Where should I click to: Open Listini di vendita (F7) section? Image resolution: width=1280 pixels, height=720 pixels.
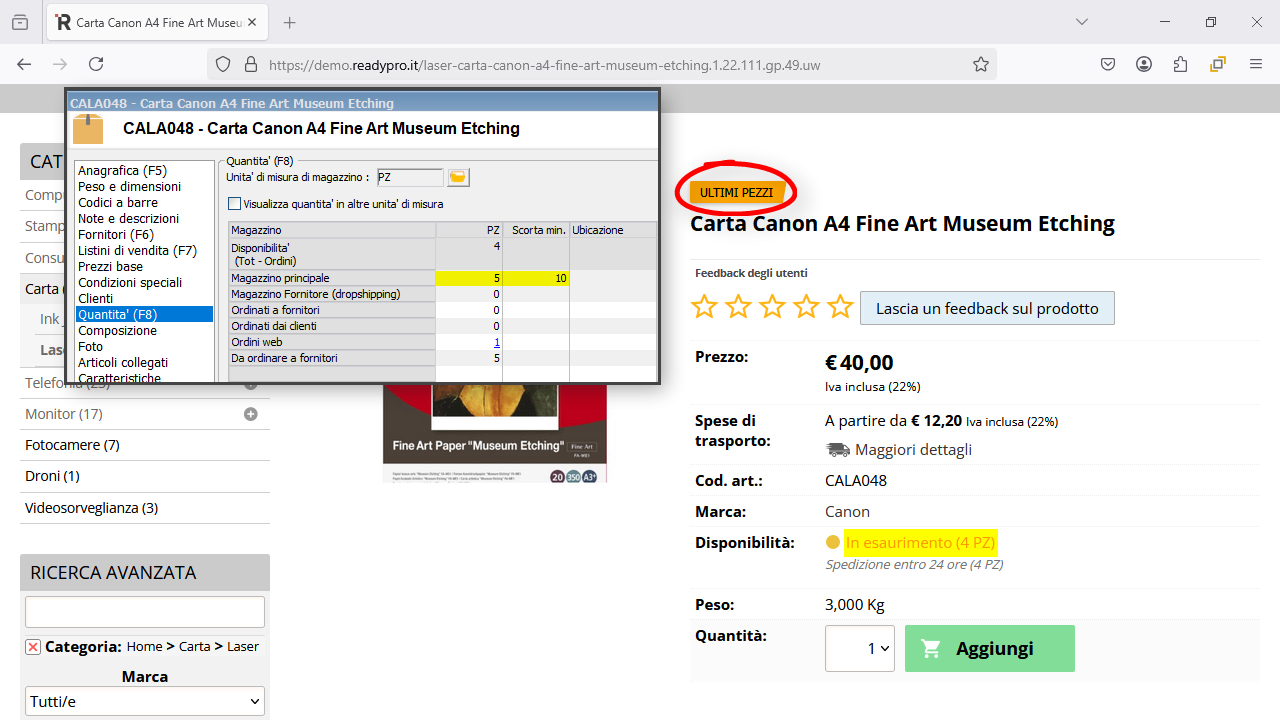coord(137,251)
